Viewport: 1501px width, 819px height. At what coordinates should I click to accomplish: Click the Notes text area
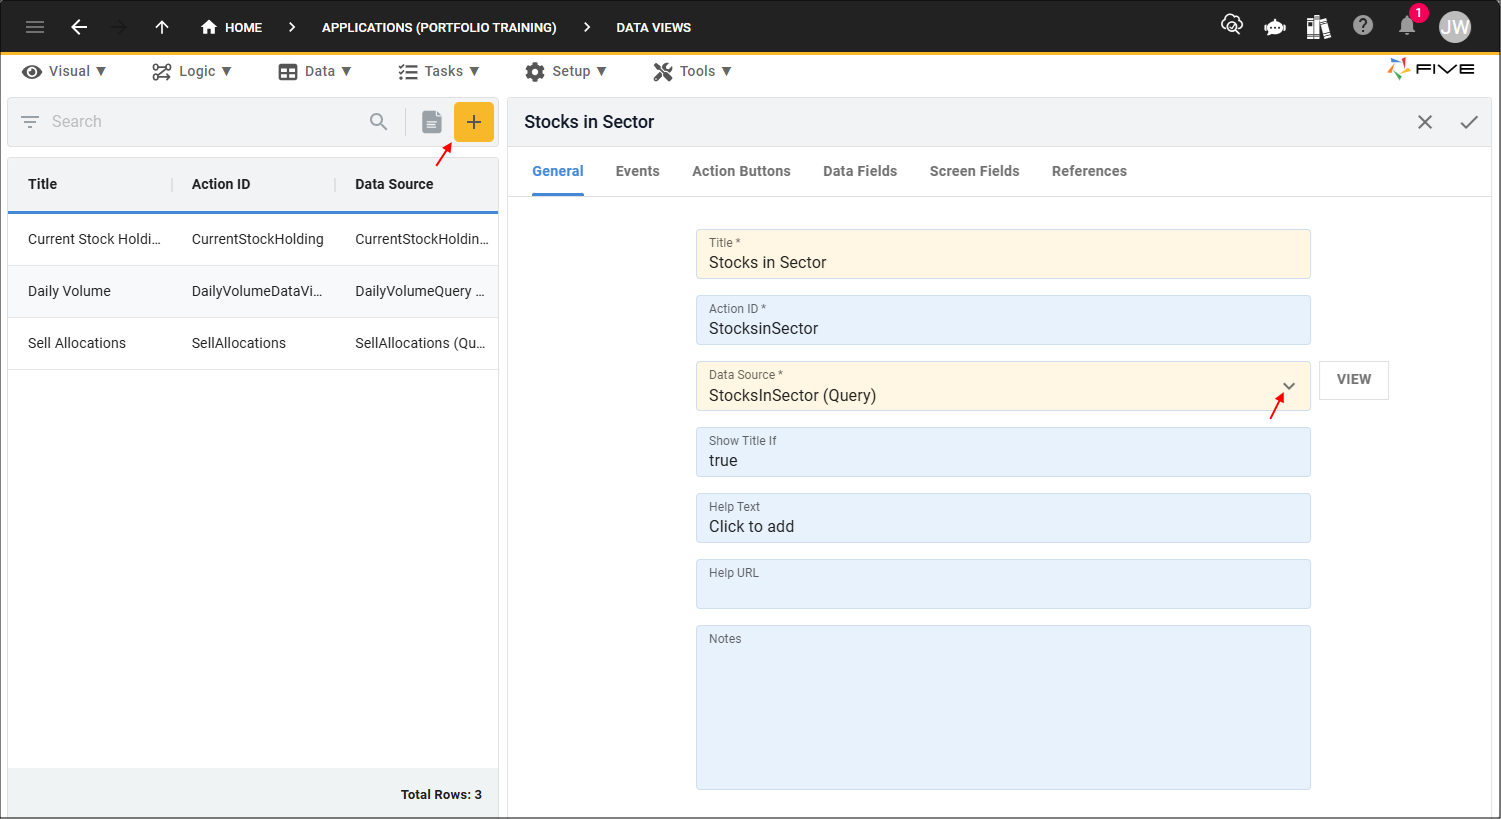(1003, 707)
